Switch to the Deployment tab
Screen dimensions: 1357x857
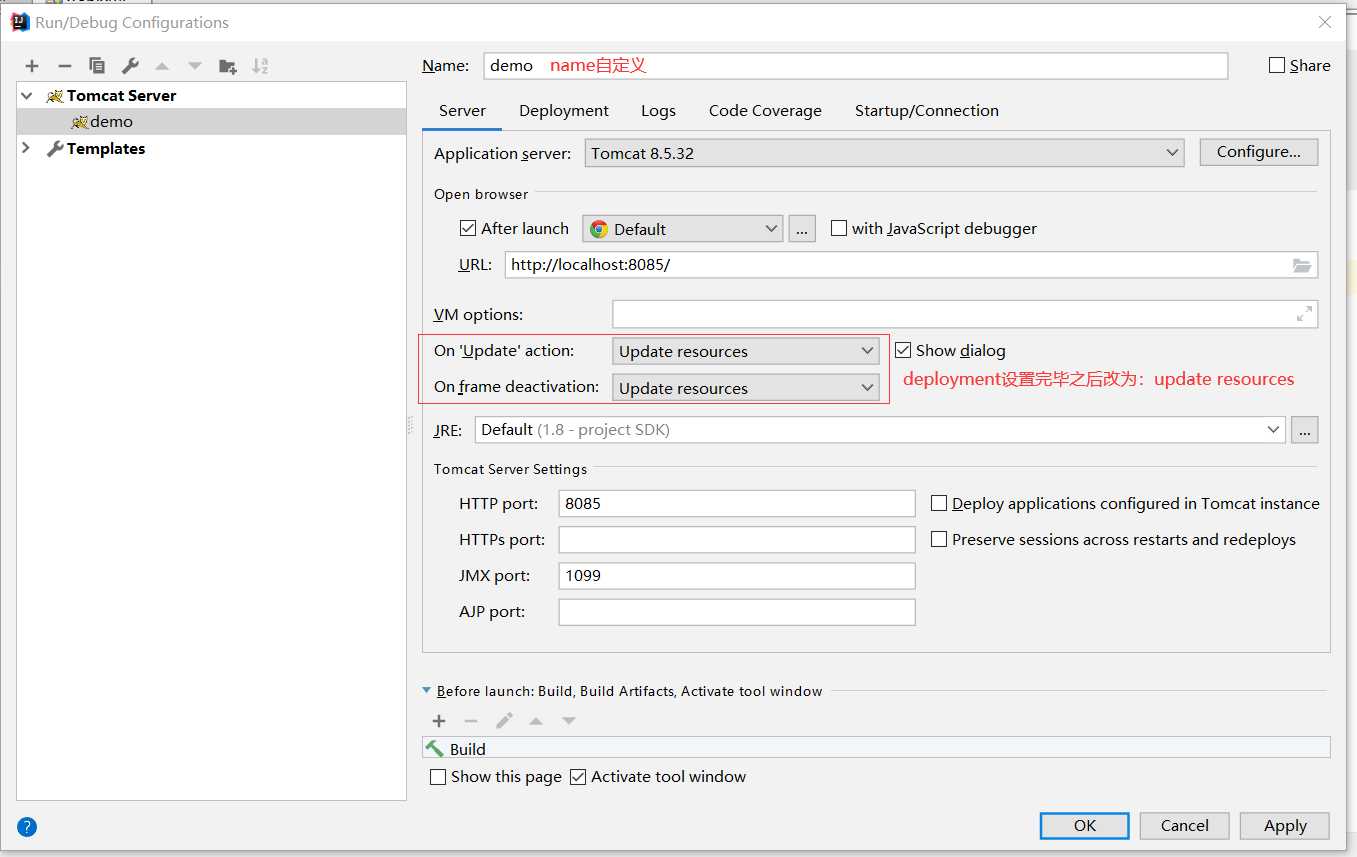564,111
